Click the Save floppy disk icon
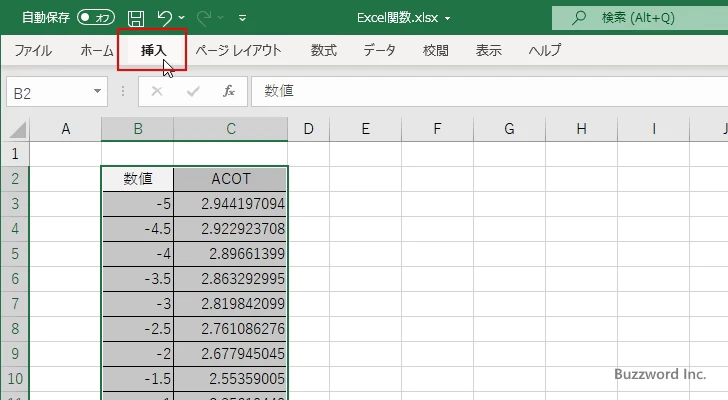This screenshot has height=400, width=728. coord(136,18)
